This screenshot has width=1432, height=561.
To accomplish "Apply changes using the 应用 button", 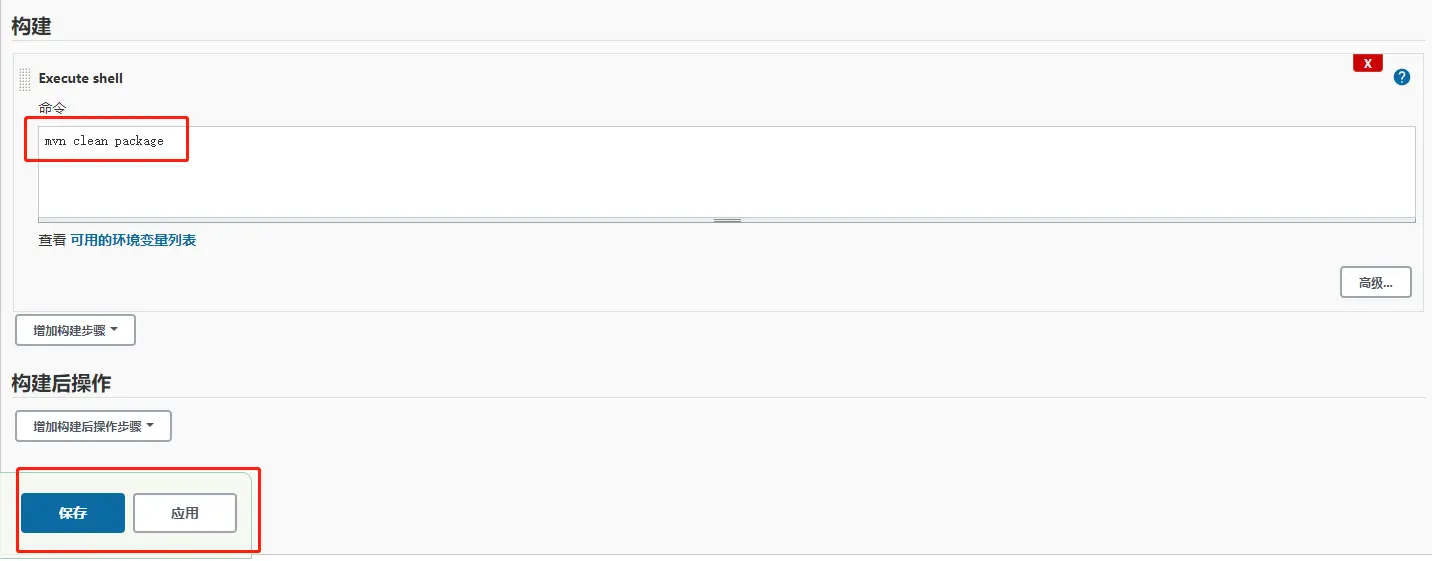I will (x=185, y=513).
